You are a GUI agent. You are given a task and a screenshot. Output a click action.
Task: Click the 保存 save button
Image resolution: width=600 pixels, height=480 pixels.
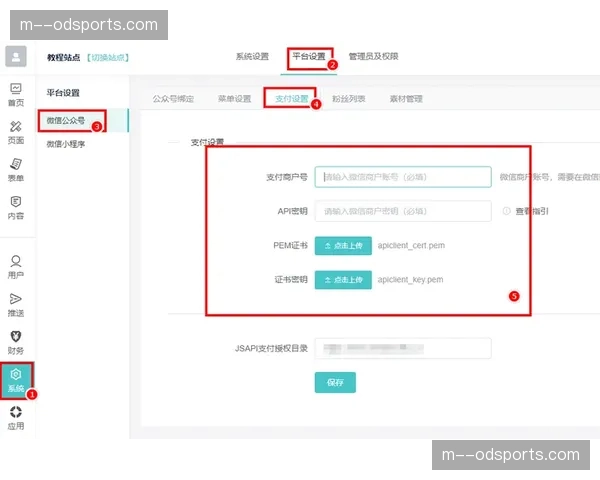(x=335, y=382)
